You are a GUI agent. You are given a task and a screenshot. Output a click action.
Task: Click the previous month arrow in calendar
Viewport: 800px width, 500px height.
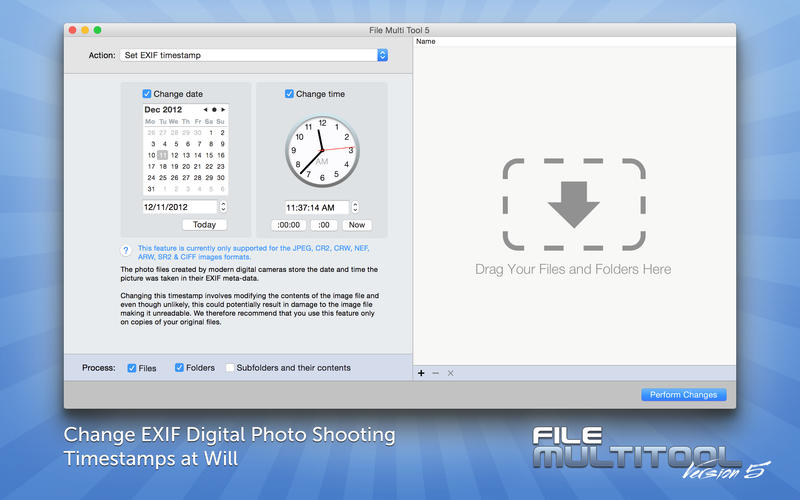[205, 109]
